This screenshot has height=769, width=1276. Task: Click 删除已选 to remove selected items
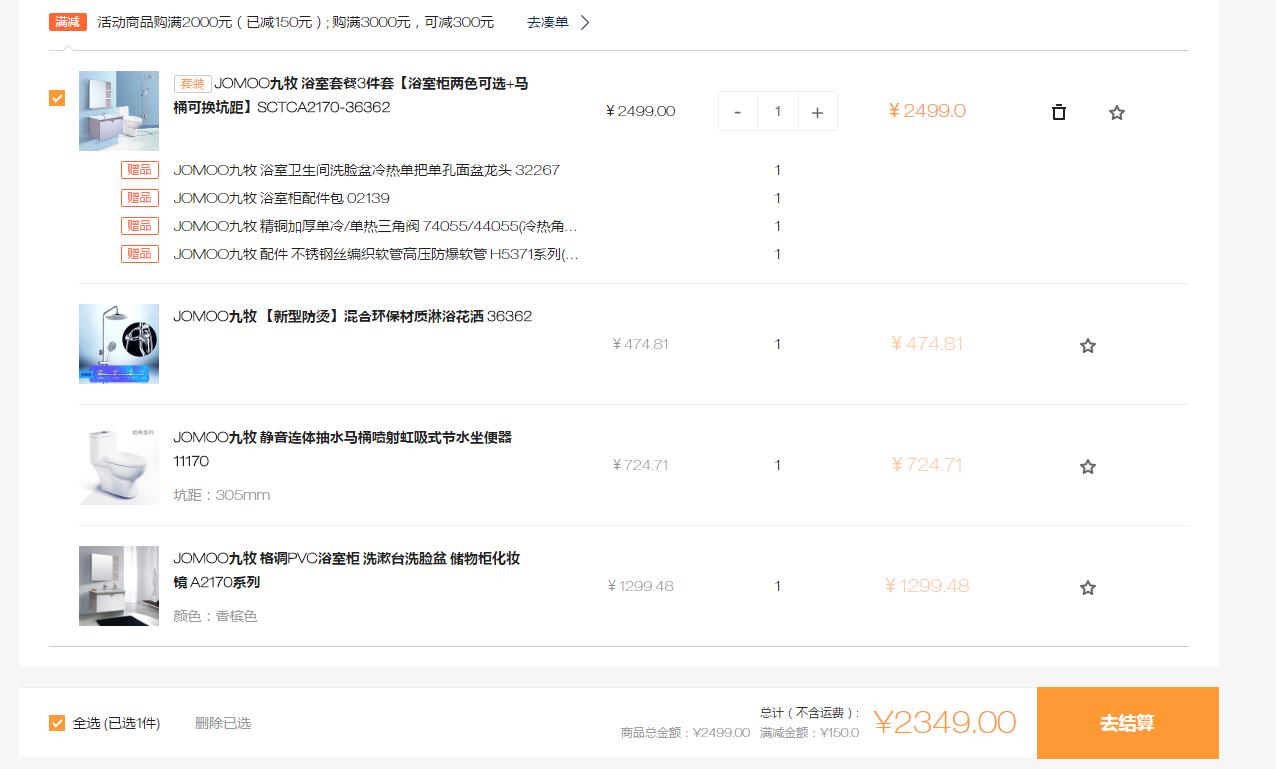coord(223,723)
